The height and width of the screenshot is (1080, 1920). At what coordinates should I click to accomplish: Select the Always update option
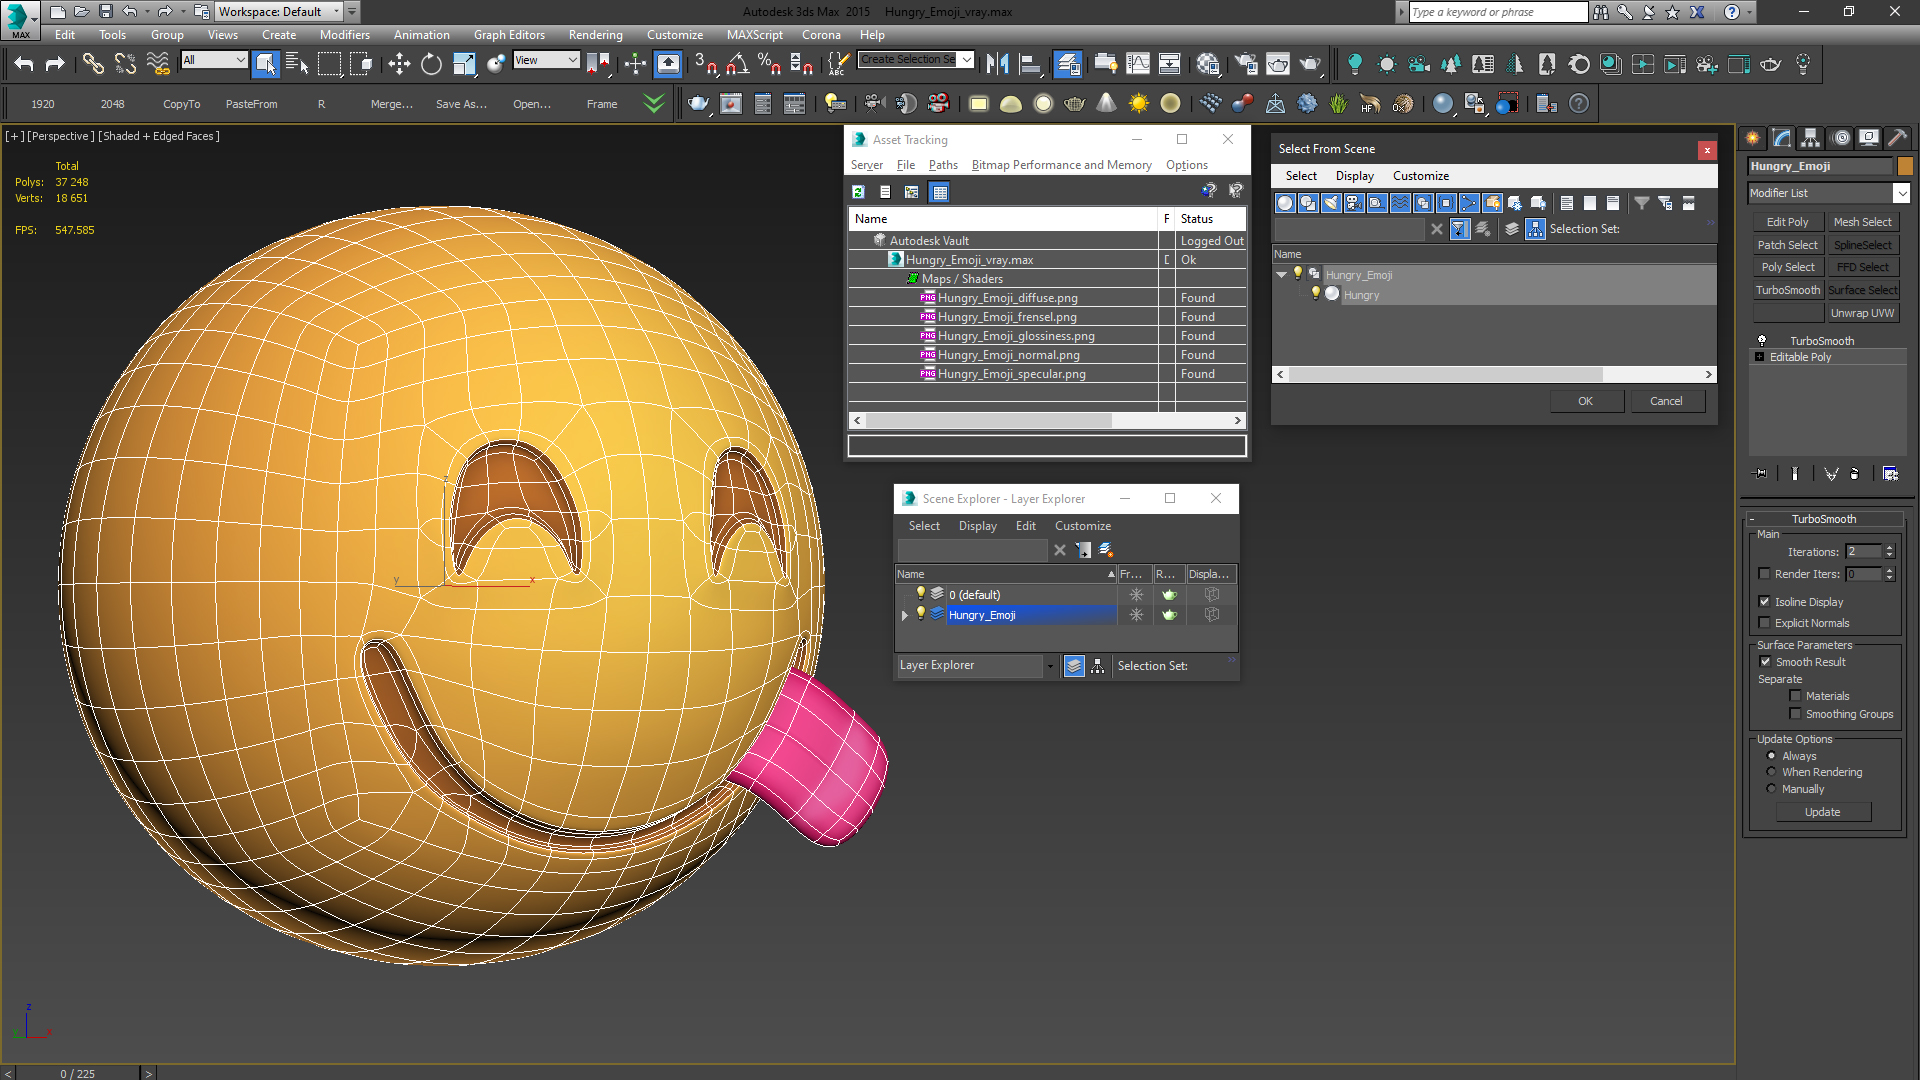[1771, 755]
